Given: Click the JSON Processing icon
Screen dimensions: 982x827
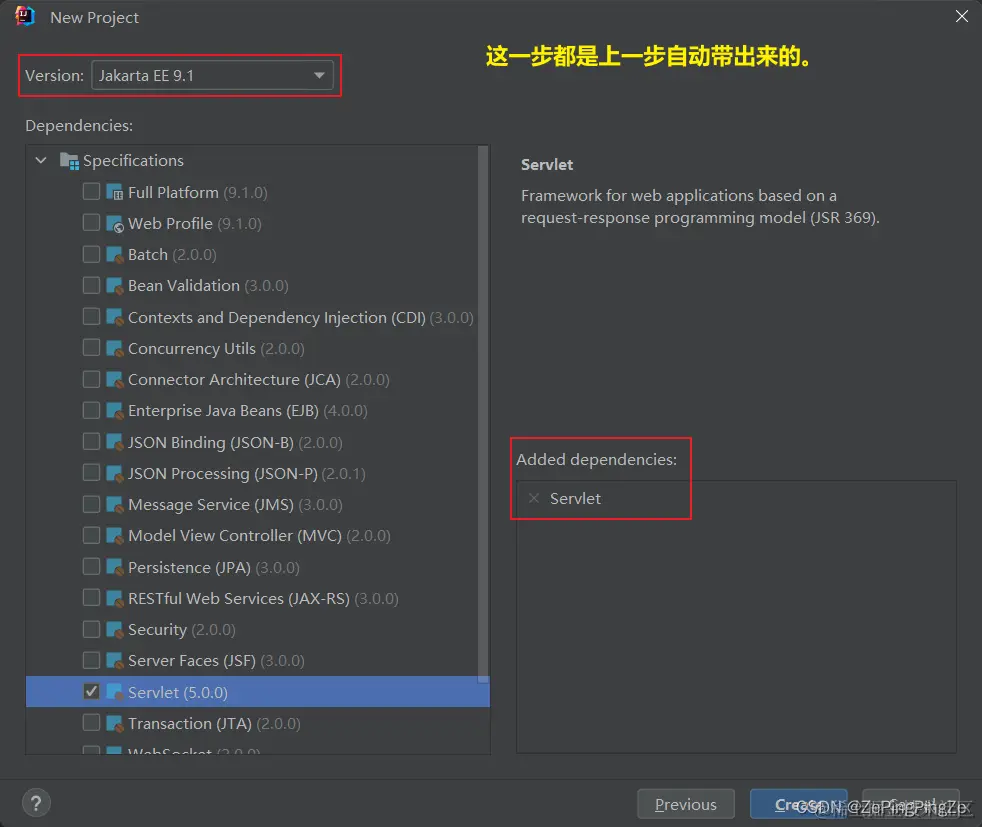Looking at the screenshot, I should (x=115, y=473).
